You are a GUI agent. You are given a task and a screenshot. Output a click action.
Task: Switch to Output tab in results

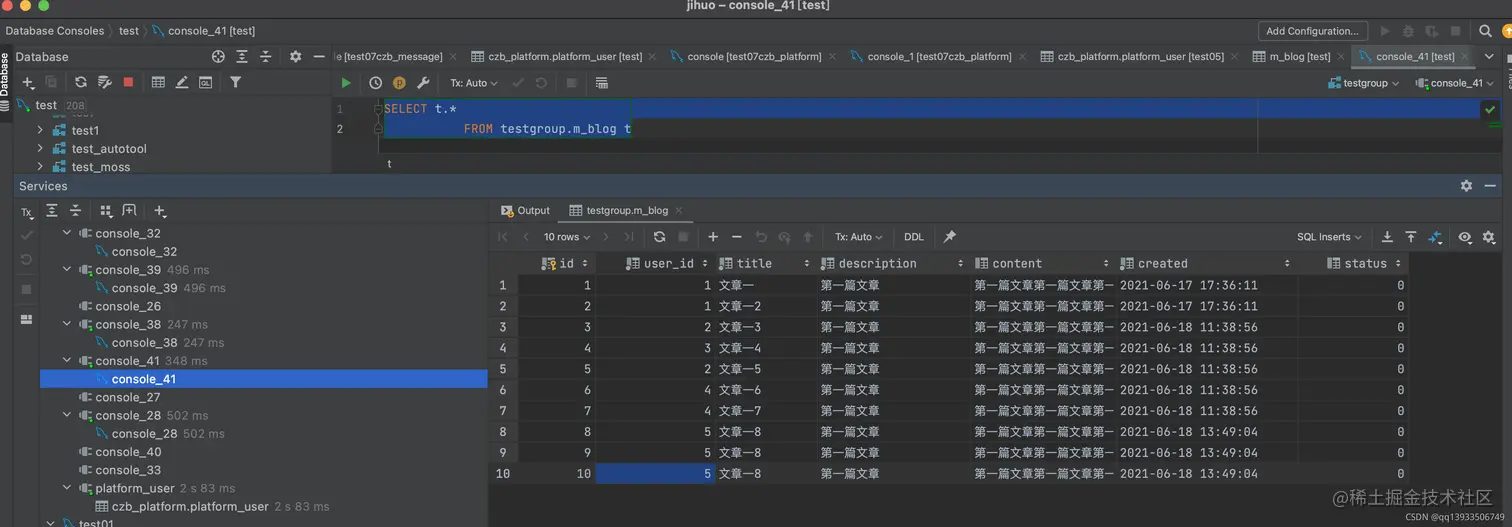pyautogui.click(x=526, y=211)
